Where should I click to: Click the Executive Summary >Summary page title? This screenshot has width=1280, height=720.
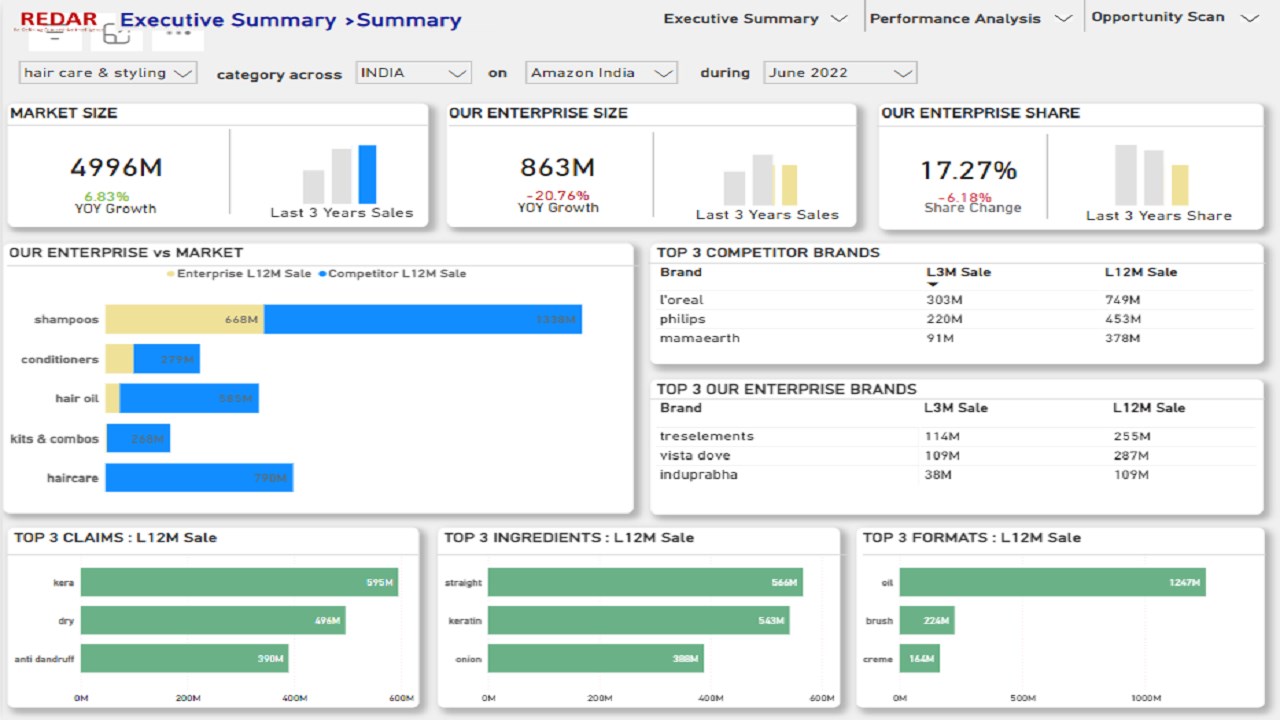coord(291,20)
